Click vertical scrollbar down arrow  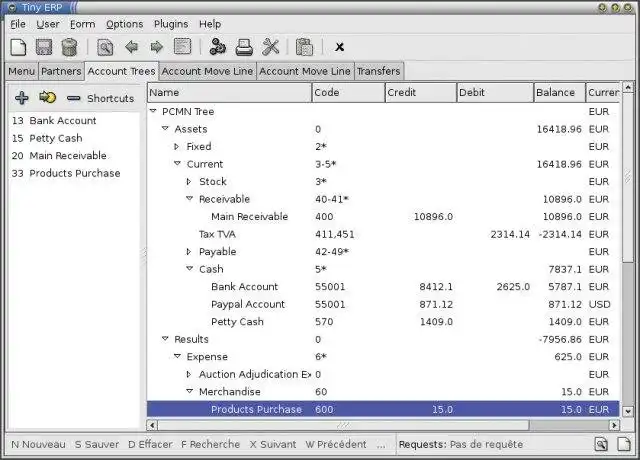pos(628,411)
